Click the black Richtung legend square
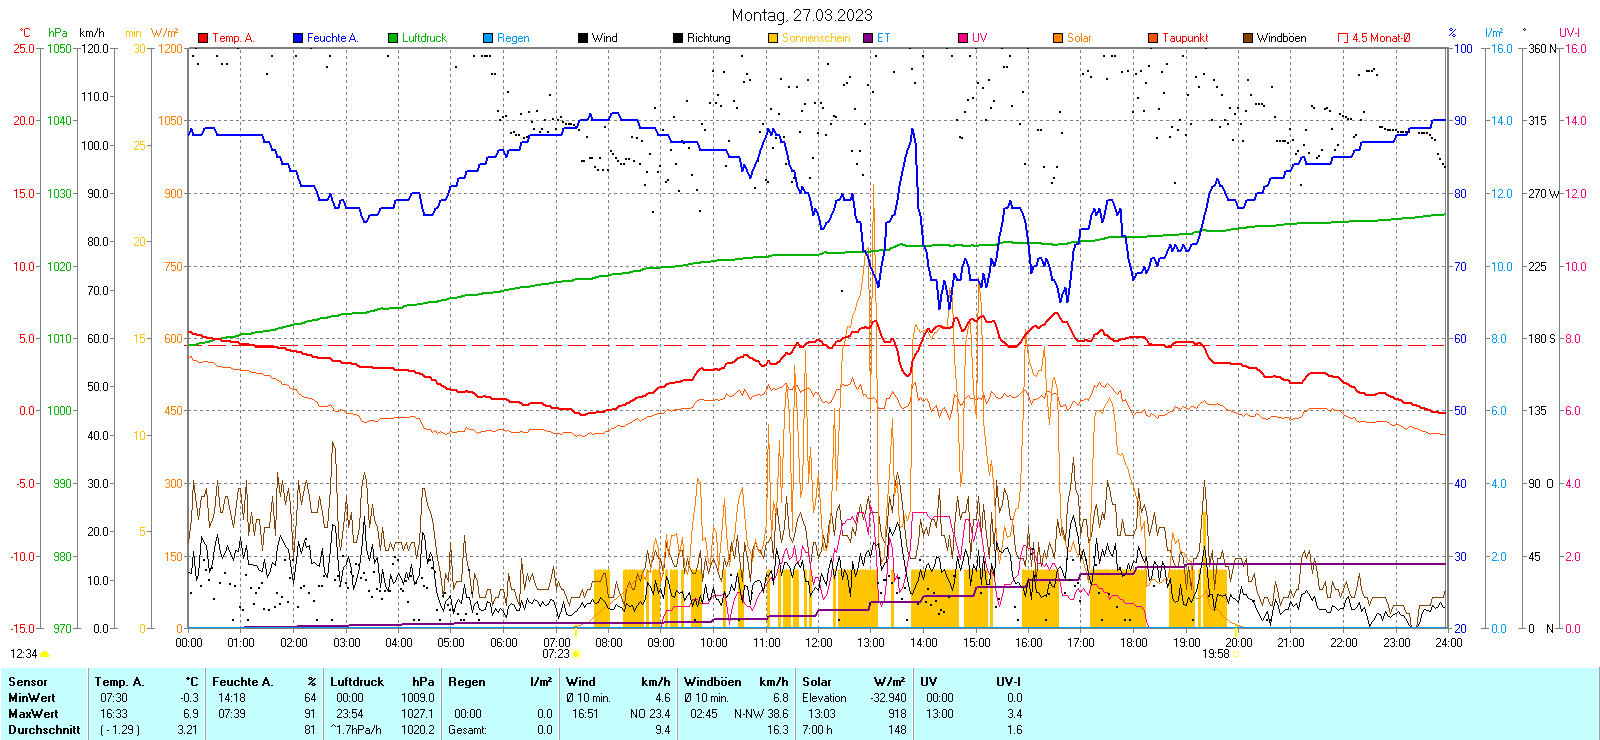Viewport: 1600px width, 740px height. click(678, 38)
